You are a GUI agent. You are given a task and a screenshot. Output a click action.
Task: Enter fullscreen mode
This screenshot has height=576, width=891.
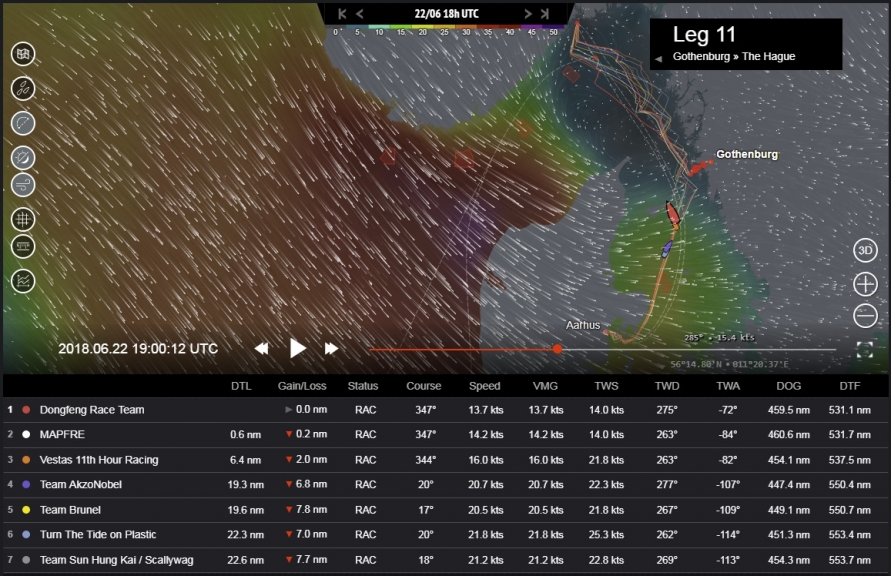pos(865,350)
